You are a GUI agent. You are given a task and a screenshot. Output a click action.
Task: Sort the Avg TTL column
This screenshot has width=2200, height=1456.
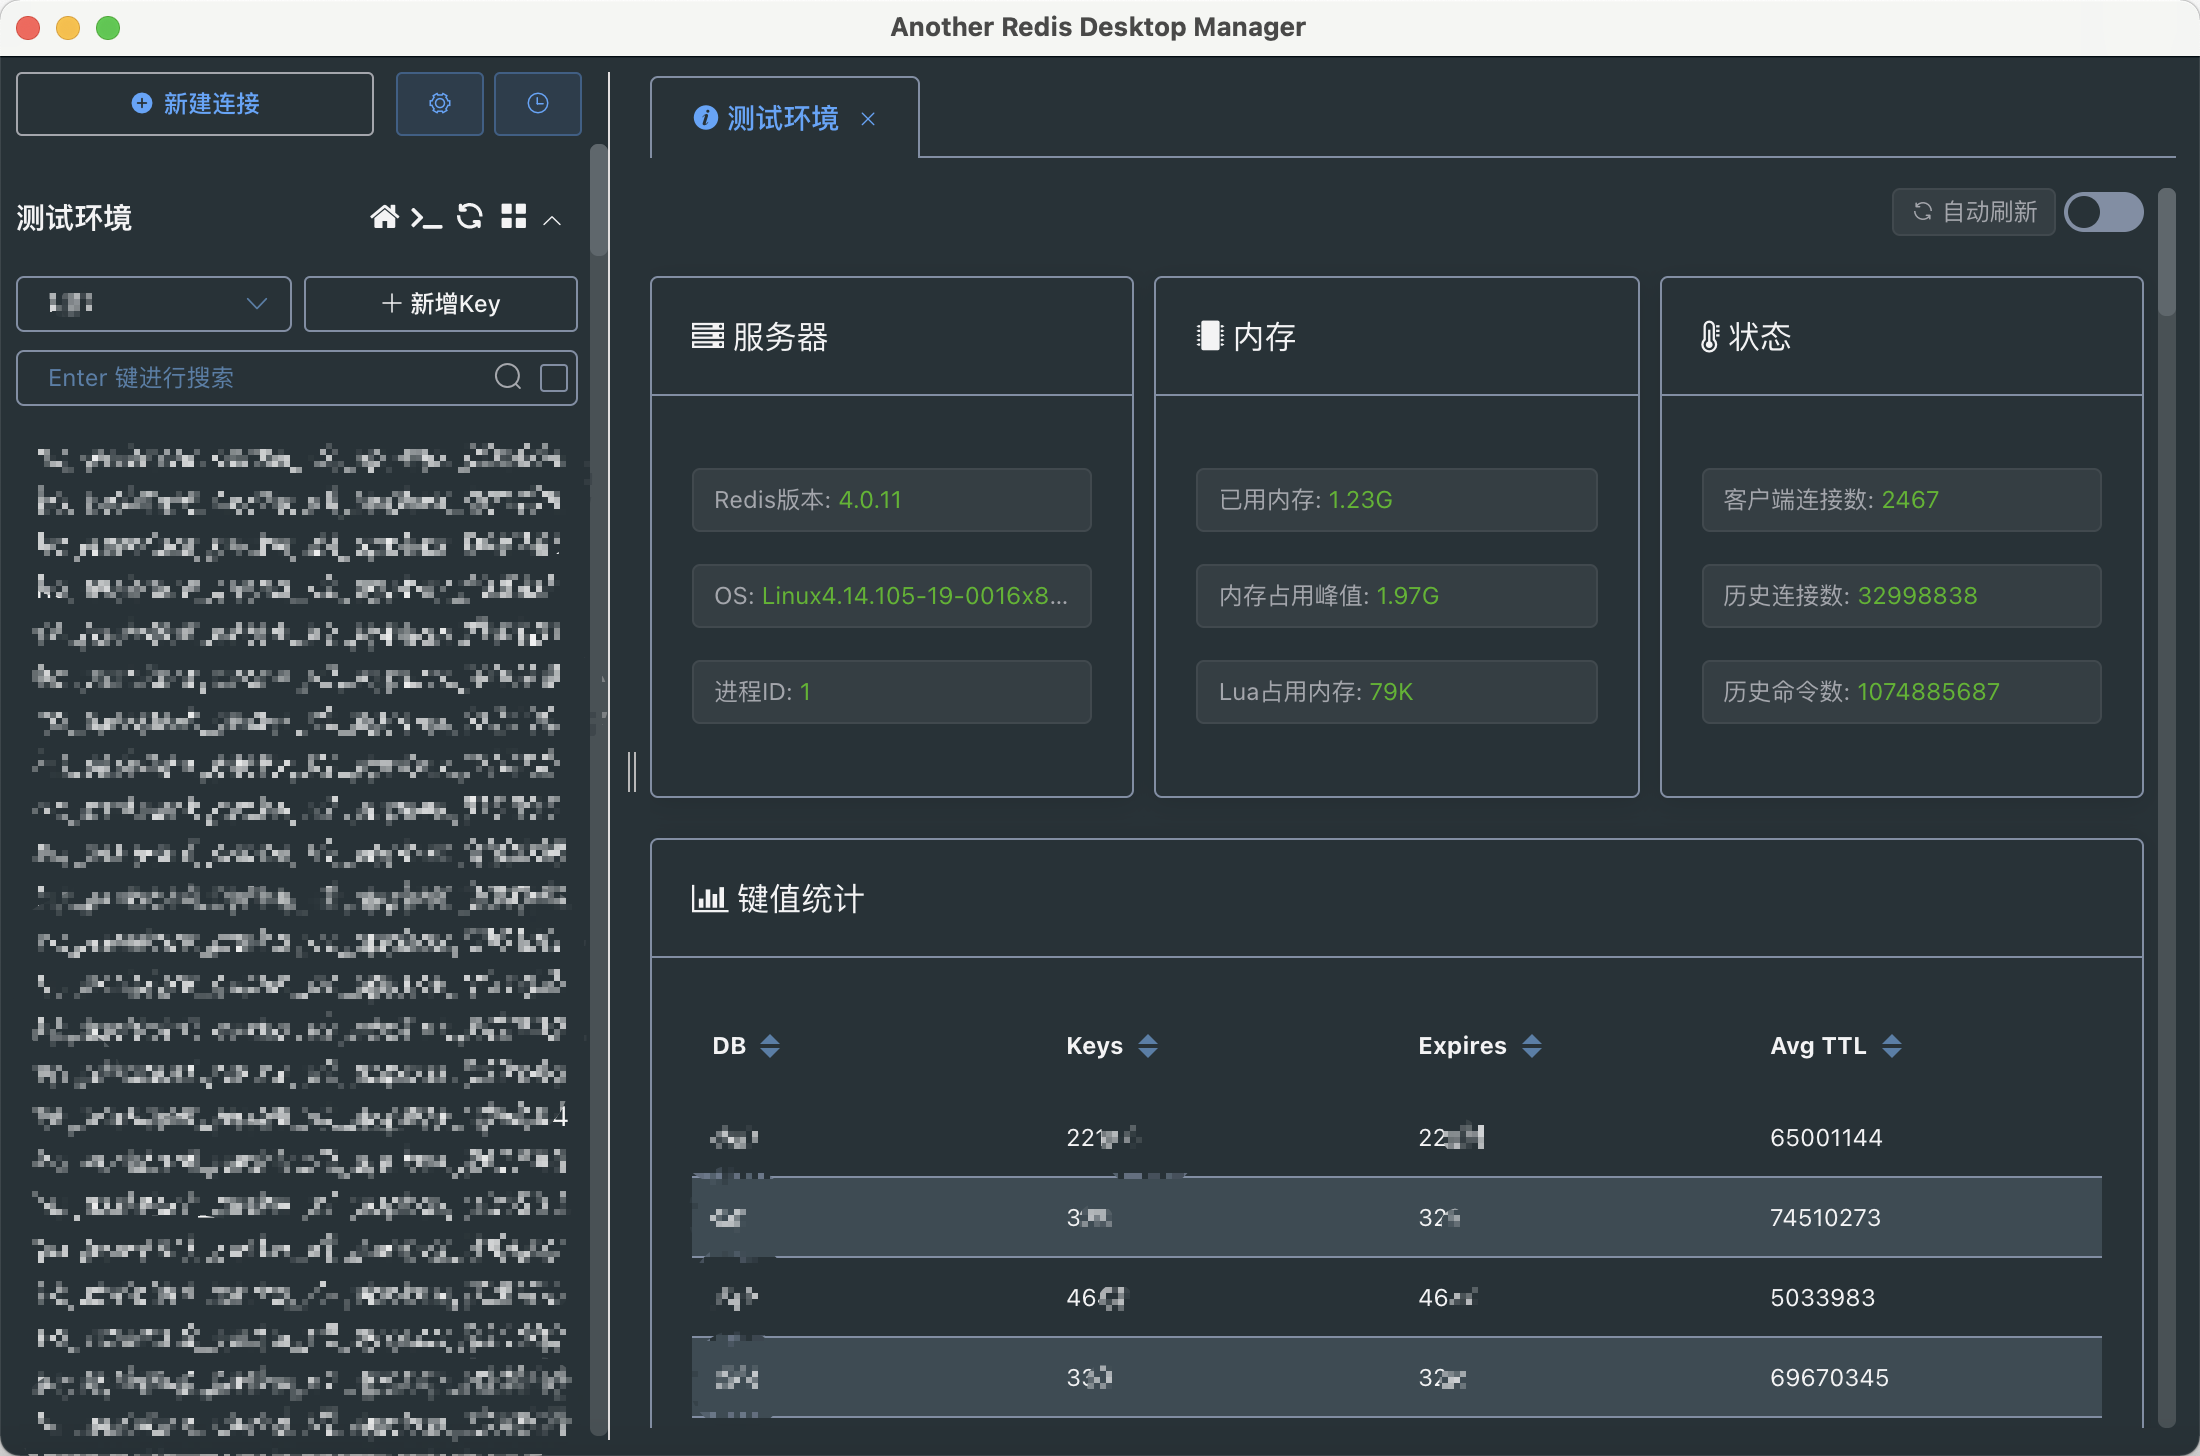click(x=1891, y=1046)
